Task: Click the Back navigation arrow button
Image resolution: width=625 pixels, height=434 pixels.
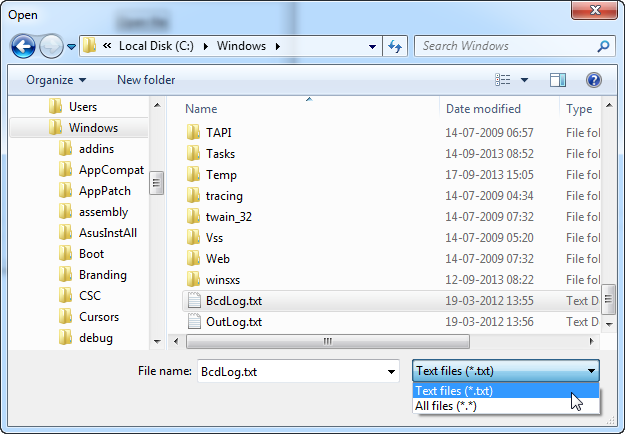Action: point(24,46)
